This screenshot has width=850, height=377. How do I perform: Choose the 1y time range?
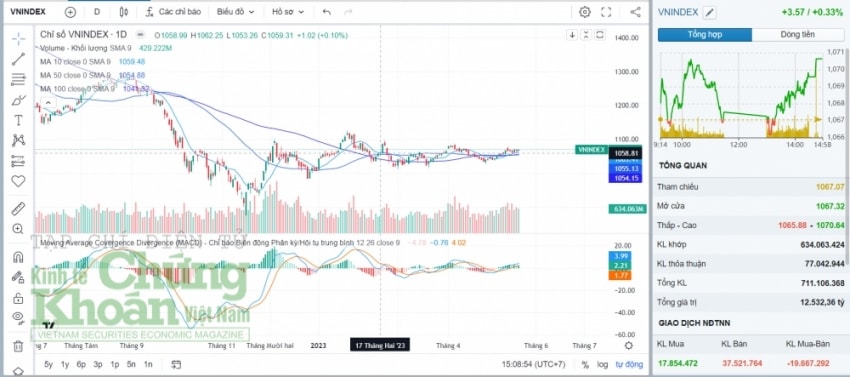pos(65,365)
